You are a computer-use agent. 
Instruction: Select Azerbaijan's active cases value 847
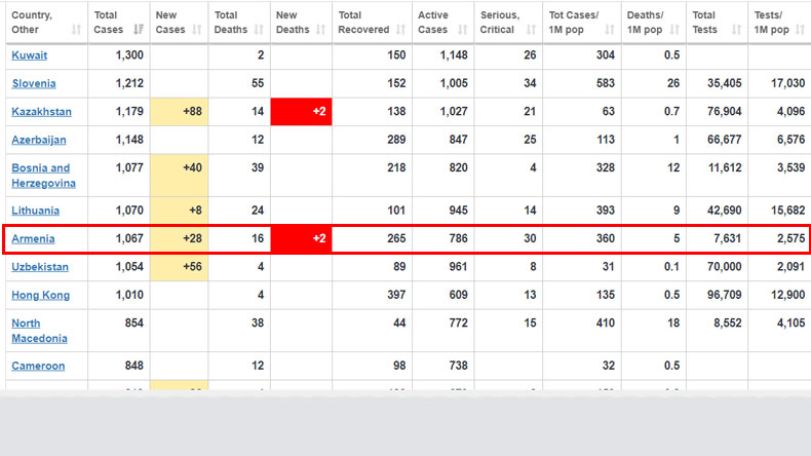(458, 140)
